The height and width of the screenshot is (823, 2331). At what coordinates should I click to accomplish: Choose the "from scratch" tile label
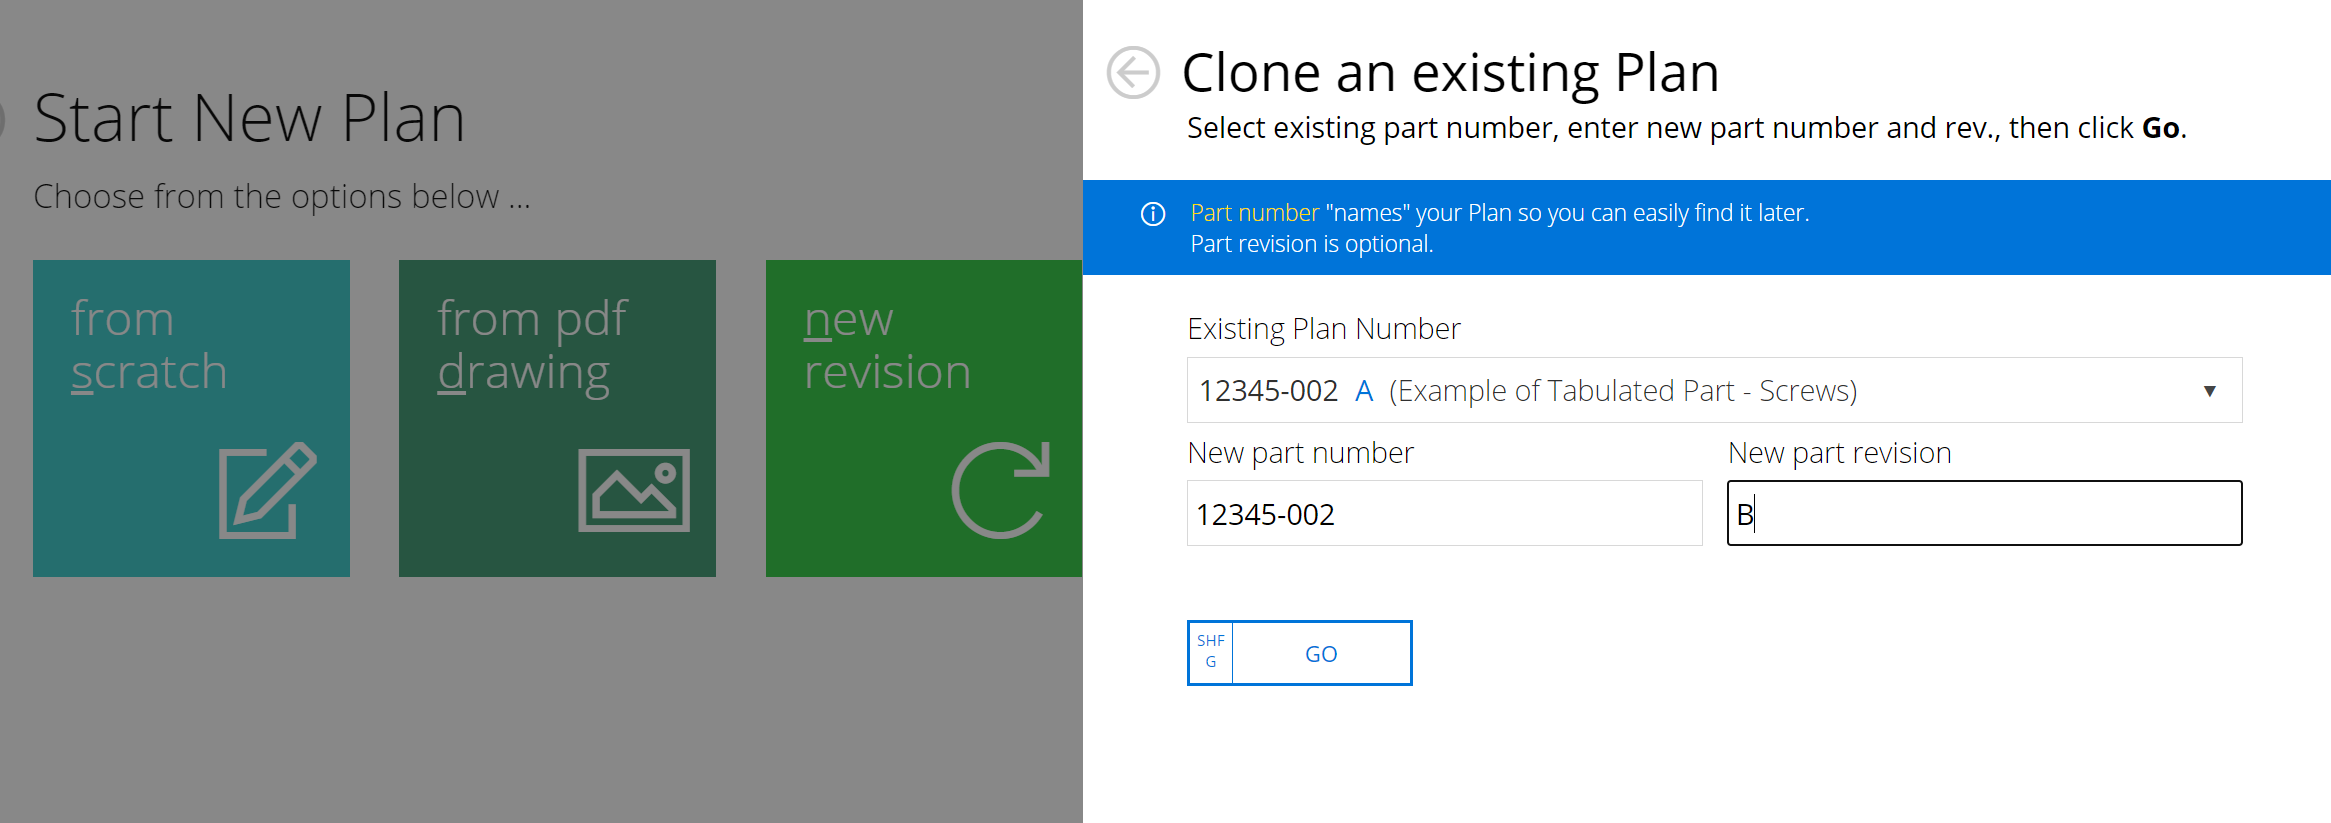(149, 345)
